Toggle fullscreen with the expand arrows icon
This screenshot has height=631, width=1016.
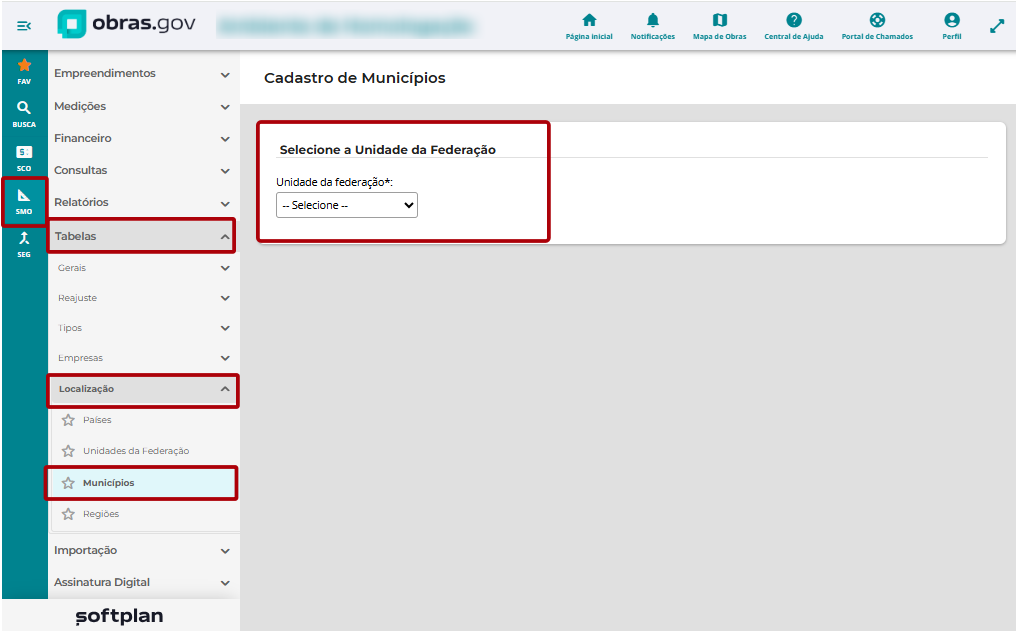click(997, 27)
